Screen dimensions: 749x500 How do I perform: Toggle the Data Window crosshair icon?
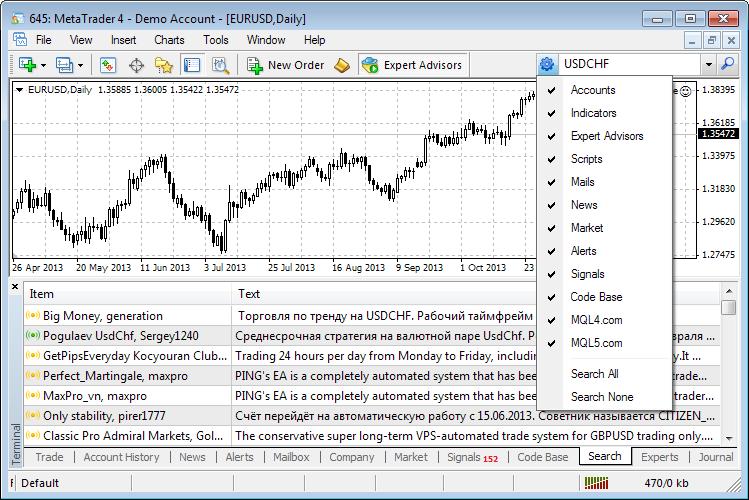(x=137, y=64)
